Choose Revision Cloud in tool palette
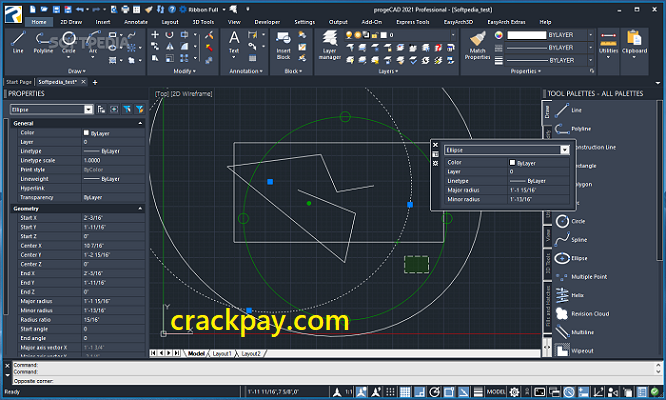The width and height of the screenshot is (666, 400). point(582,314)
